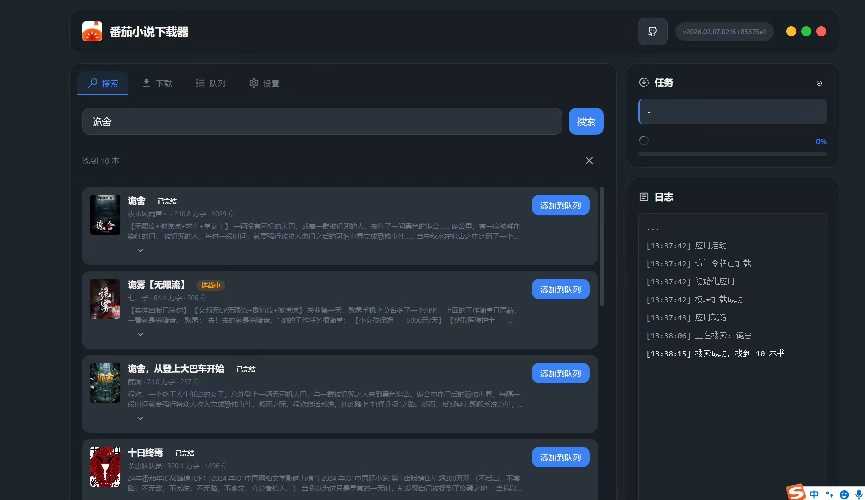865x500 pixels.
Task: Expand description of 诡舍，从登上大巴车开始
Action: (x=140, y=418)
